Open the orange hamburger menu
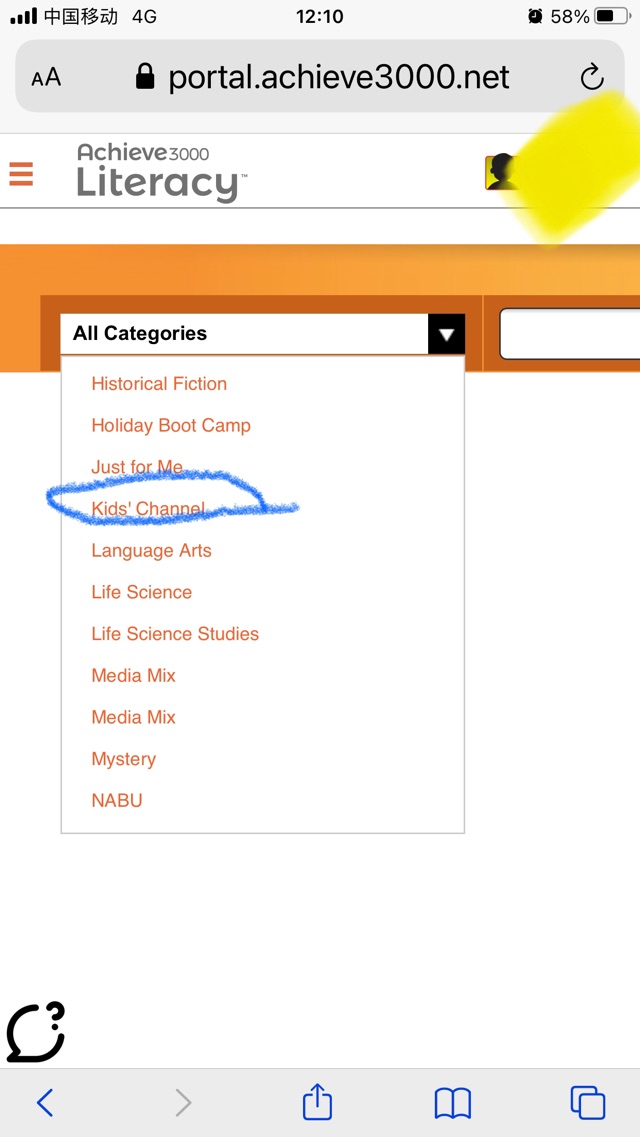Image resolution: width=640 pixels, height=1137 pixels. coord(21,174)
